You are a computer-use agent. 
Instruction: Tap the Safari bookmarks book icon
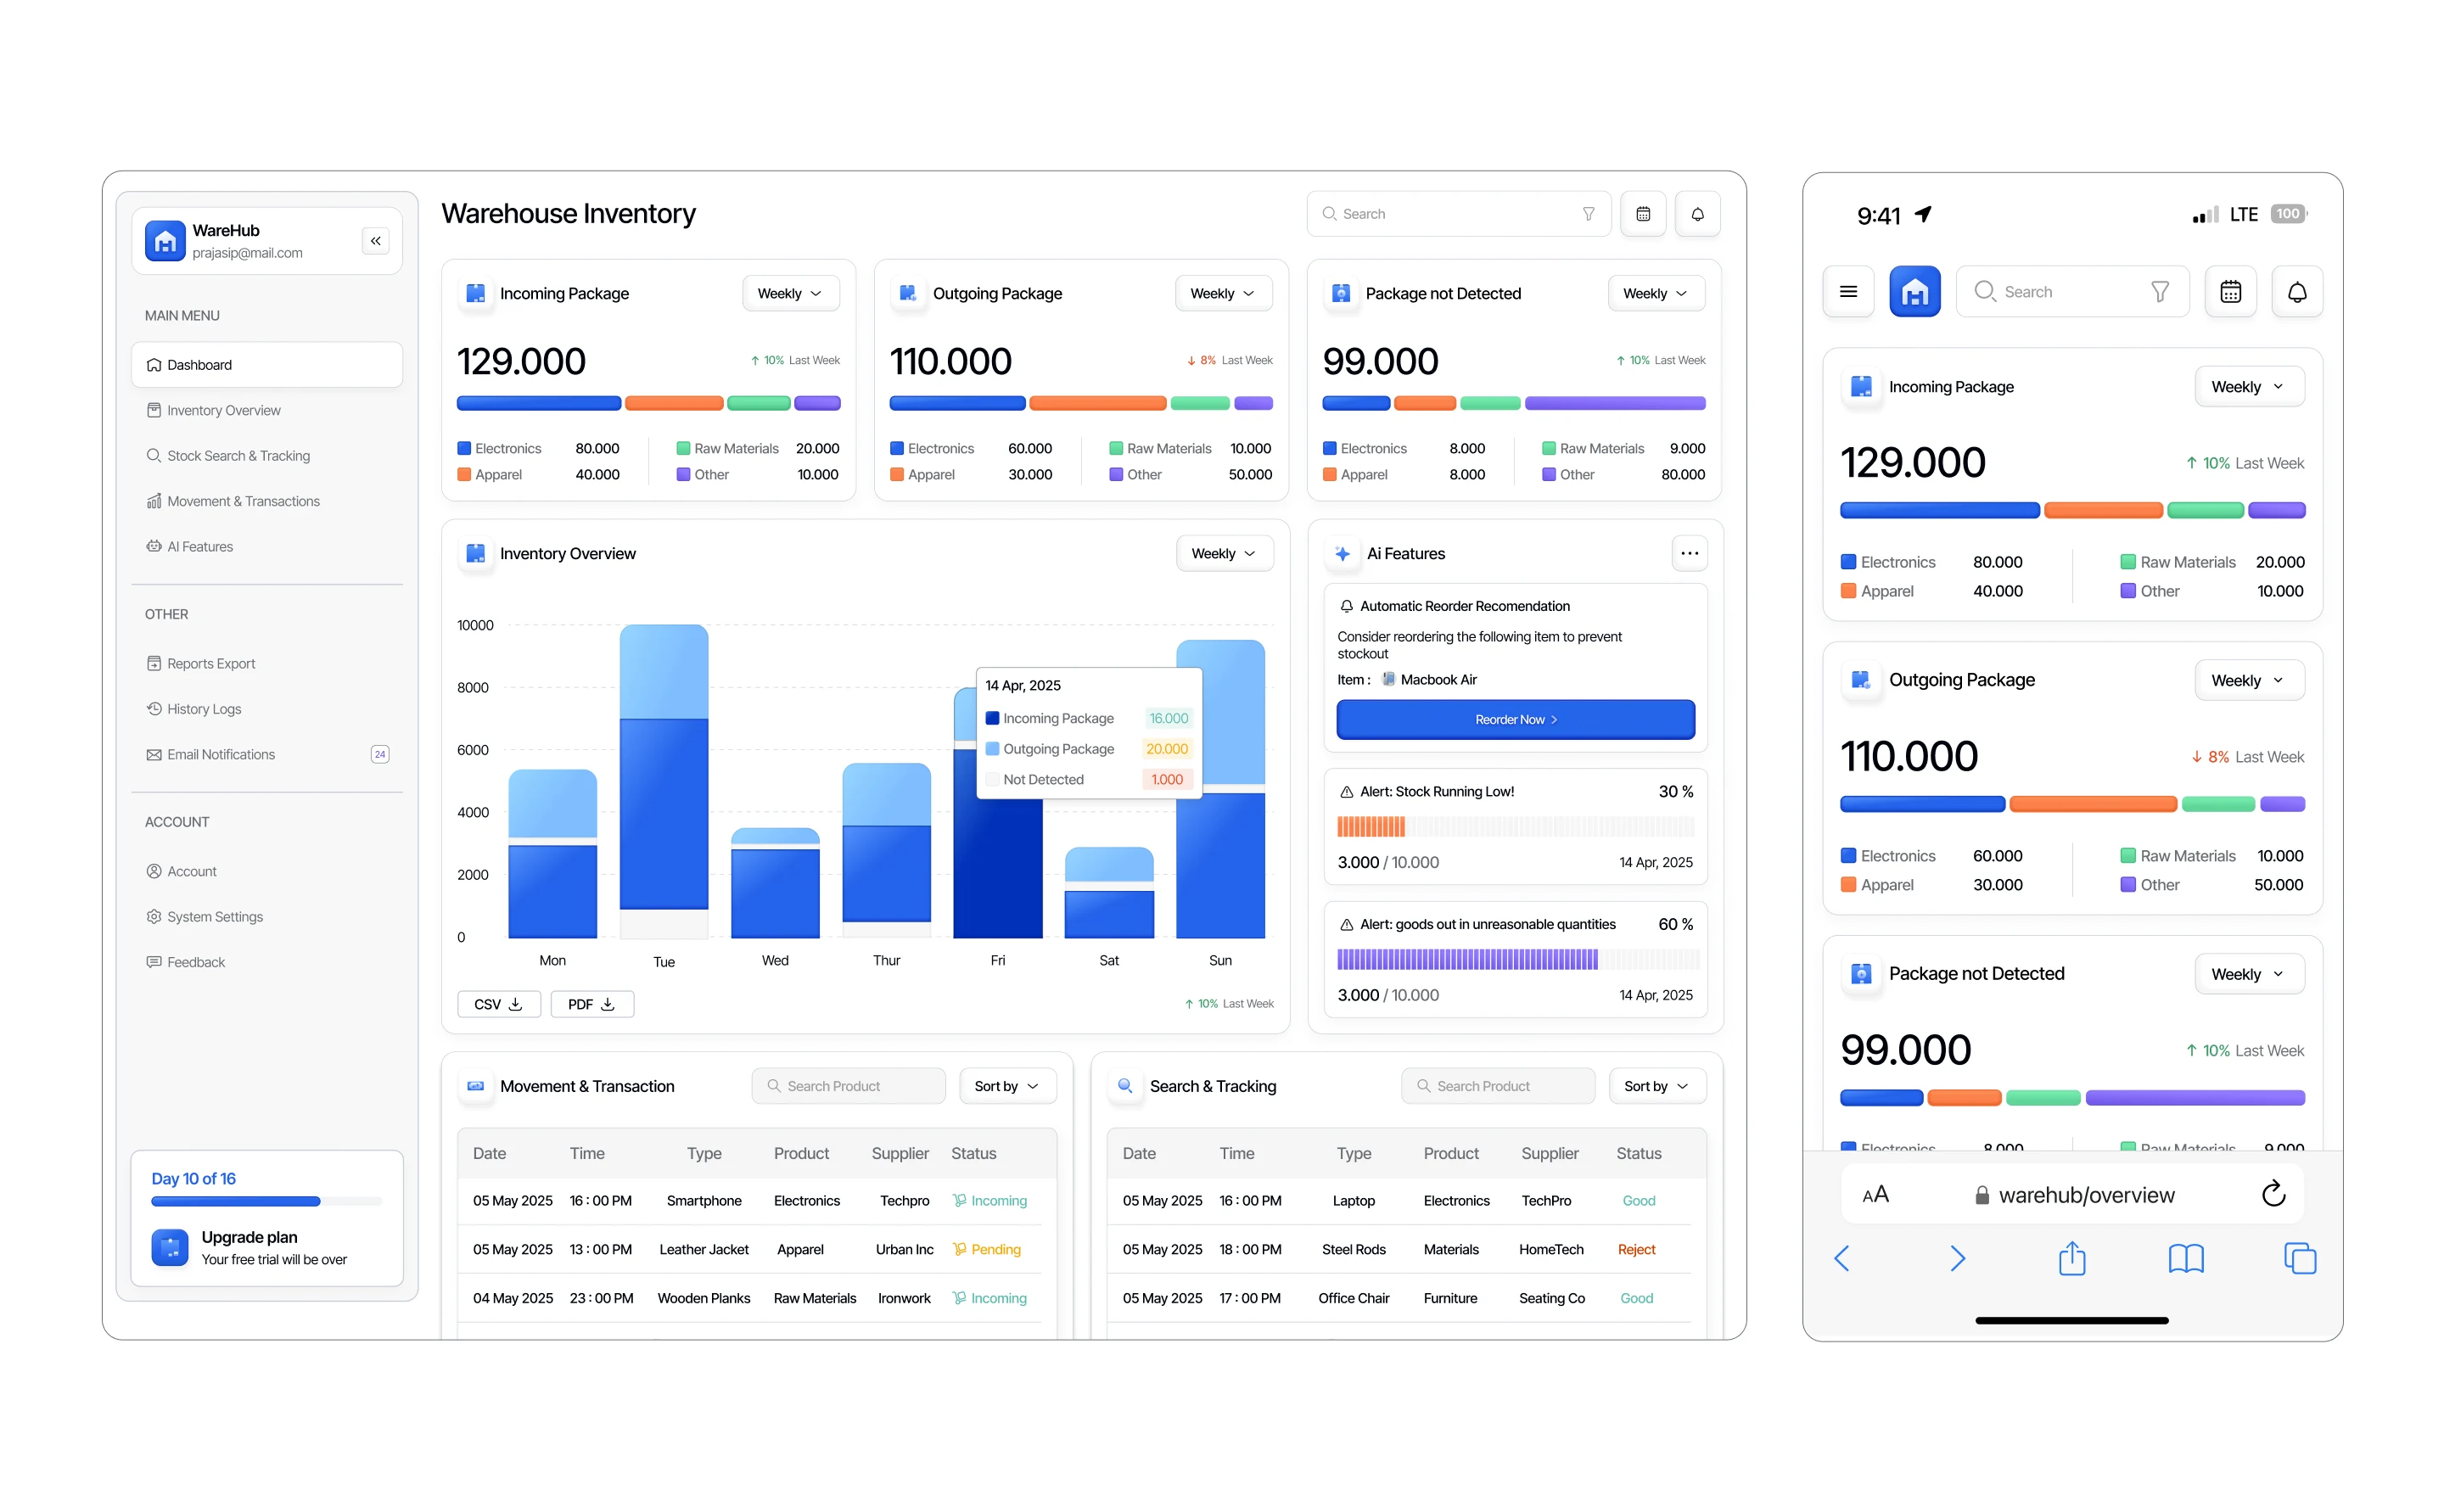tap(2186, 1258)
